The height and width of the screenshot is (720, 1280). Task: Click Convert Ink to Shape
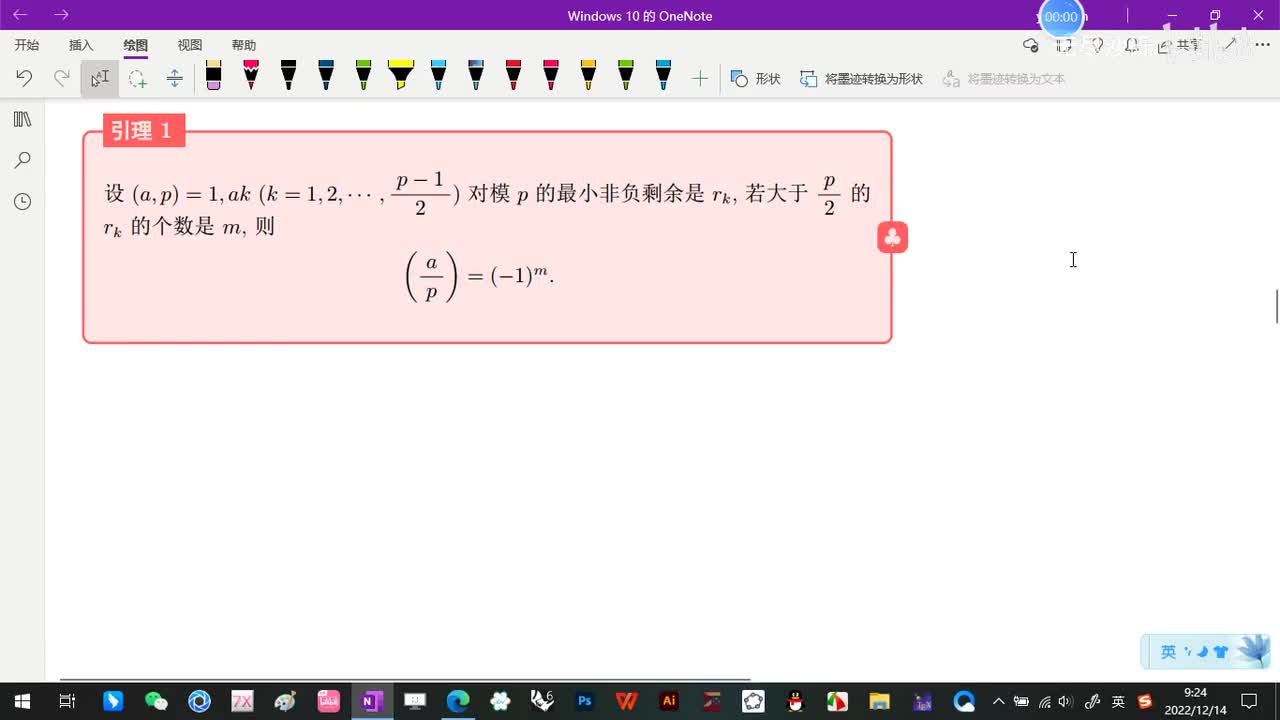(x=861, y=78)
